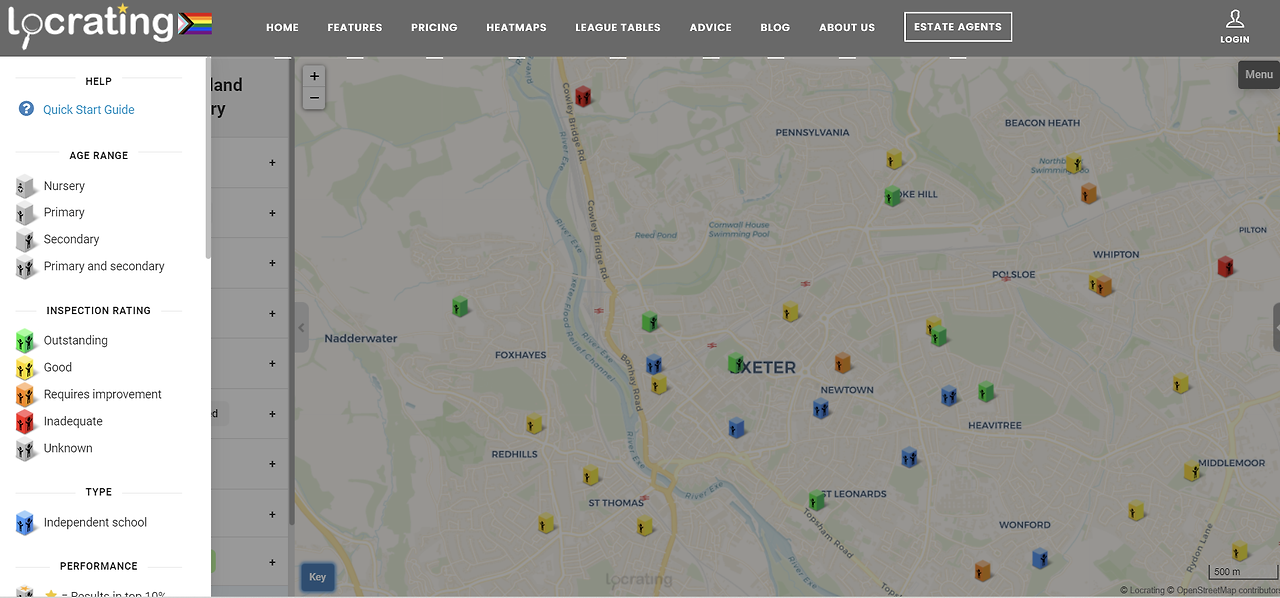Click the Inadequate label in the key
This screenshot has width=1280, height=598.
click(x=73, y=421)
